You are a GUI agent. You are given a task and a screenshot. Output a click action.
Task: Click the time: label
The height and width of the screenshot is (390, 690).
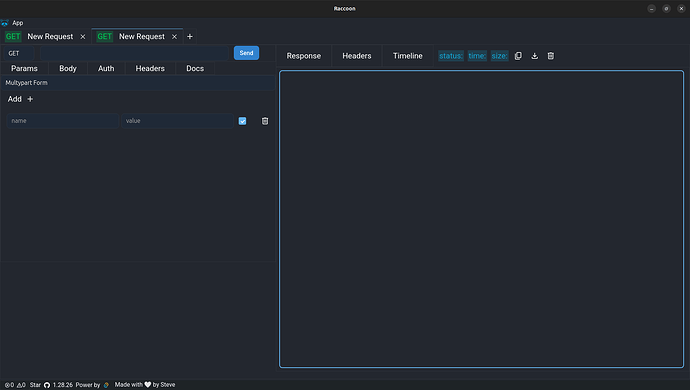477,56
